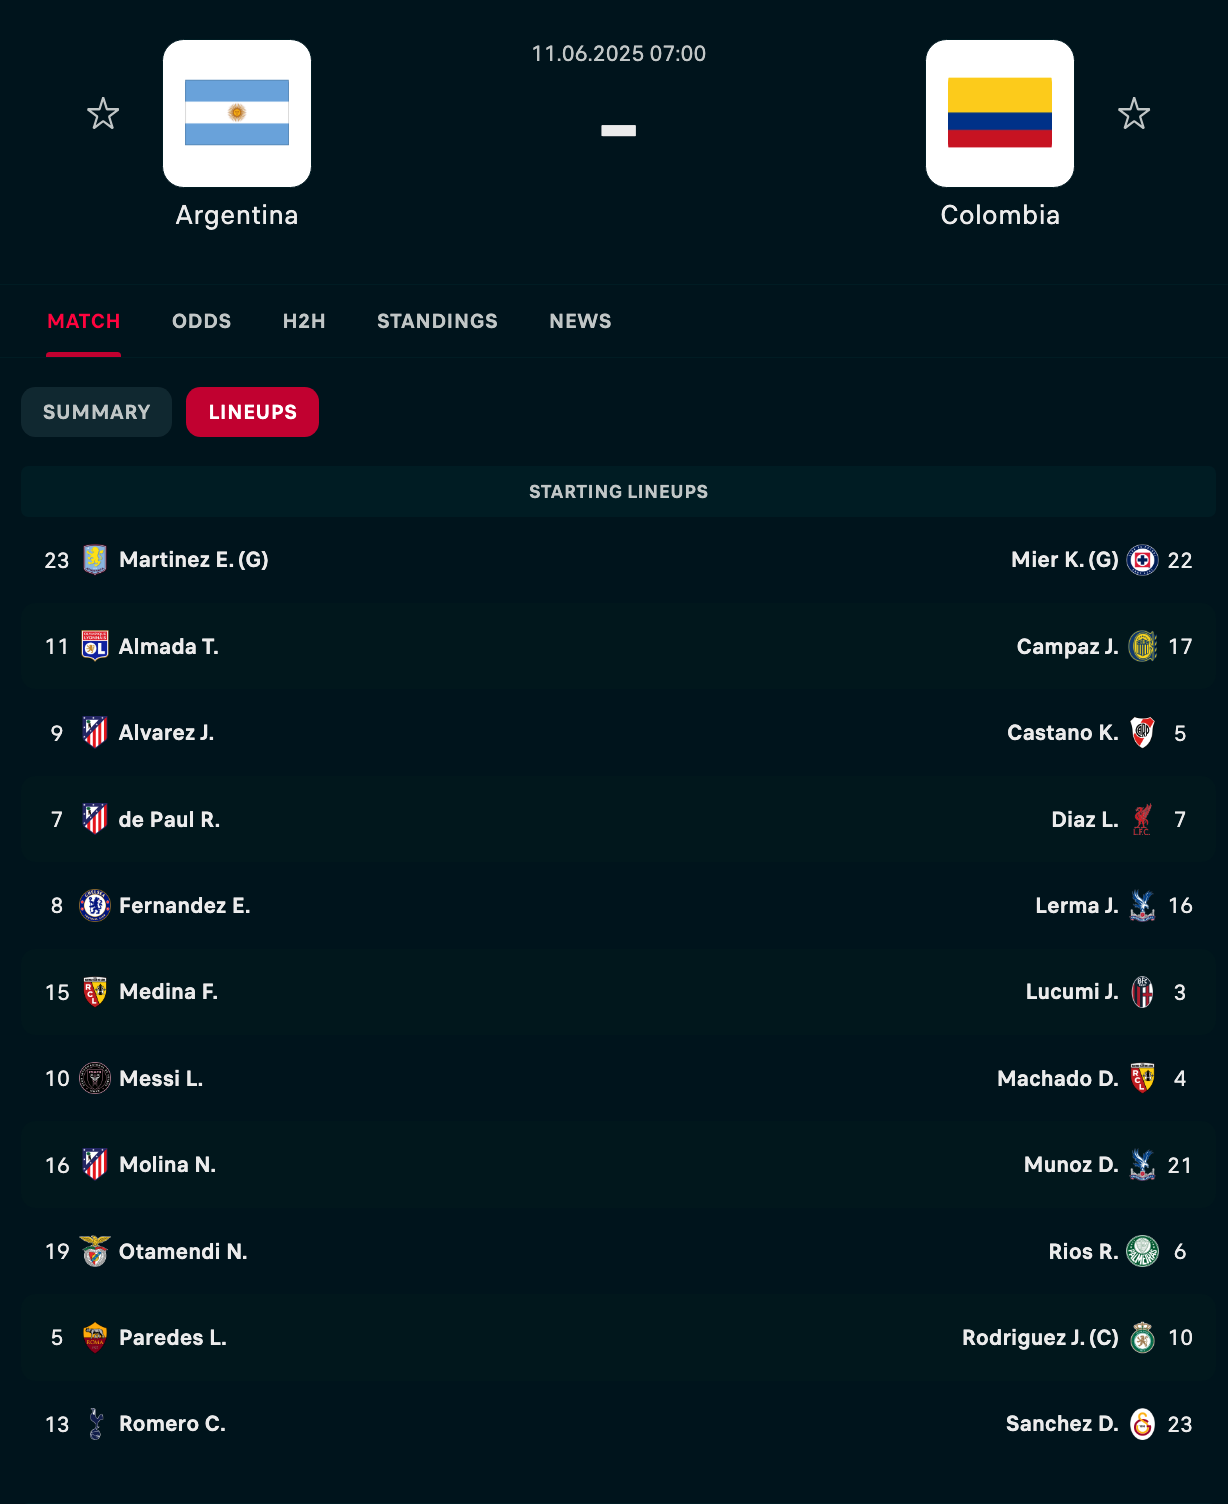Open the Colombia flag logo

(1000, 113)
